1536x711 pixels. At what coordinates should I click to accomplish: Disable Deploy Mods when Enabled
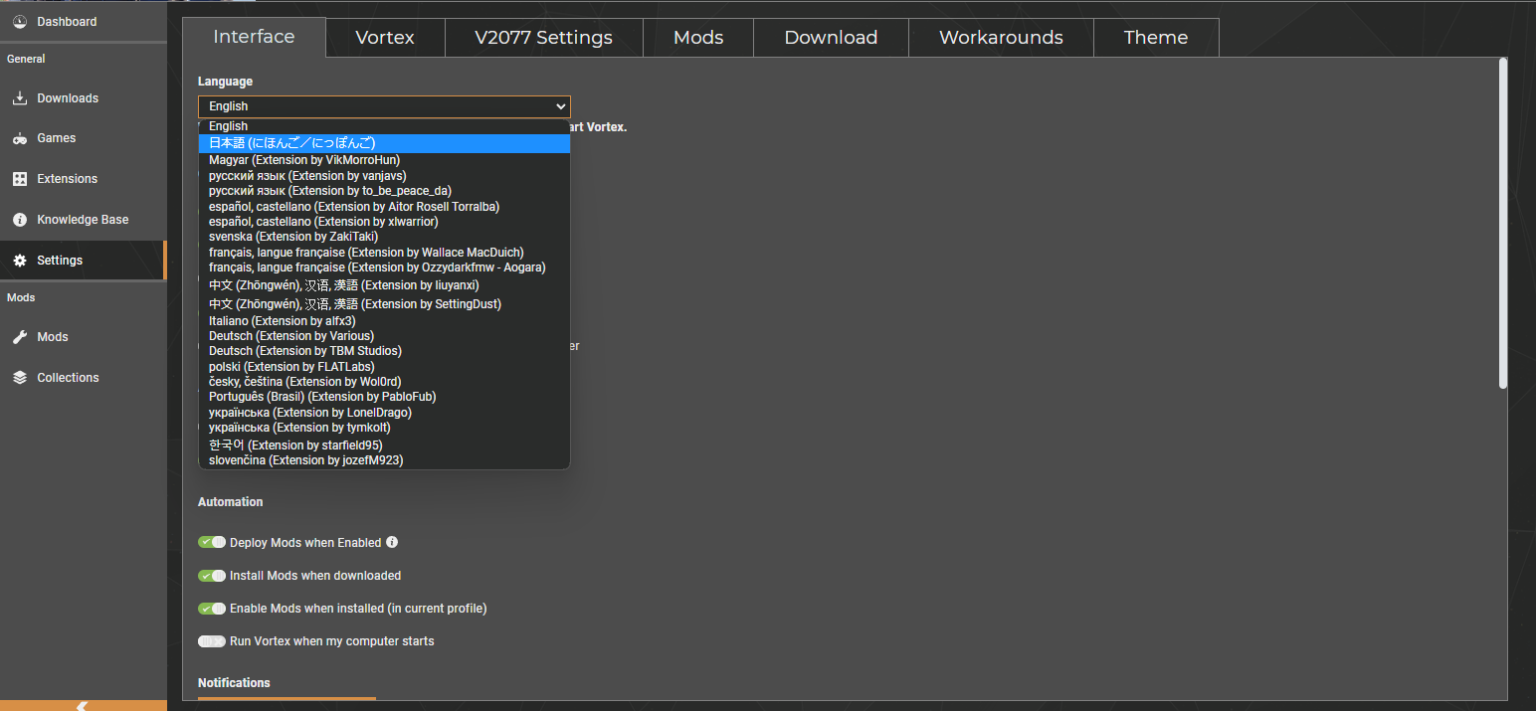coord(212,542)
